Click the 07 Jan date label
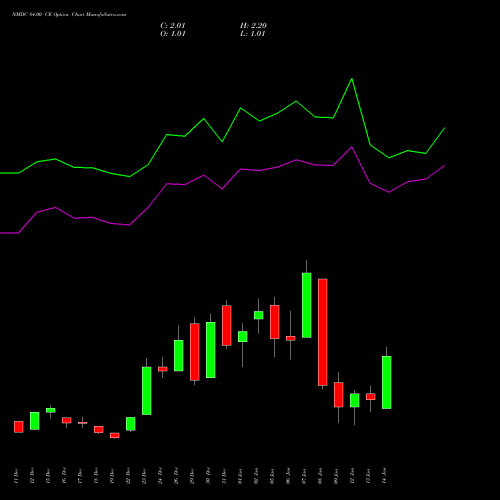The image size is (500, 500). tap(304, 476)
